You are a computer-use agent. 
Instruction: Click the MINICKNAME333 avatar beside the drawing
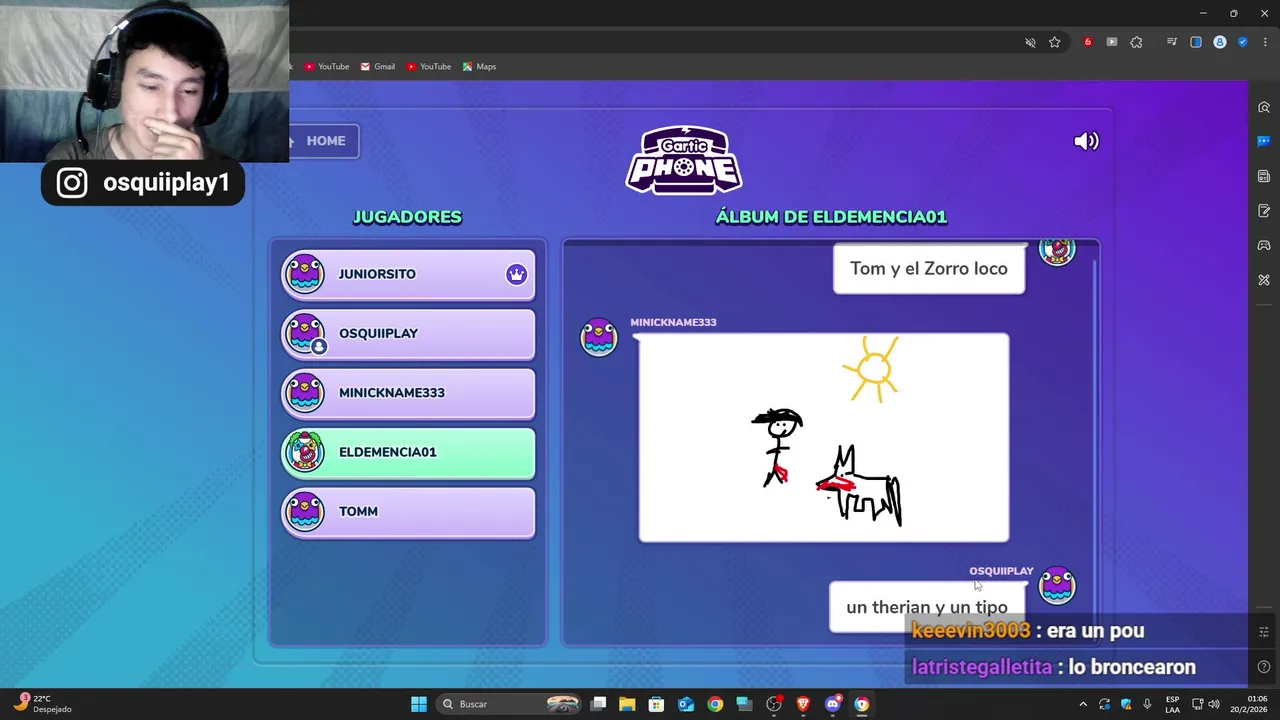point(599,337)
